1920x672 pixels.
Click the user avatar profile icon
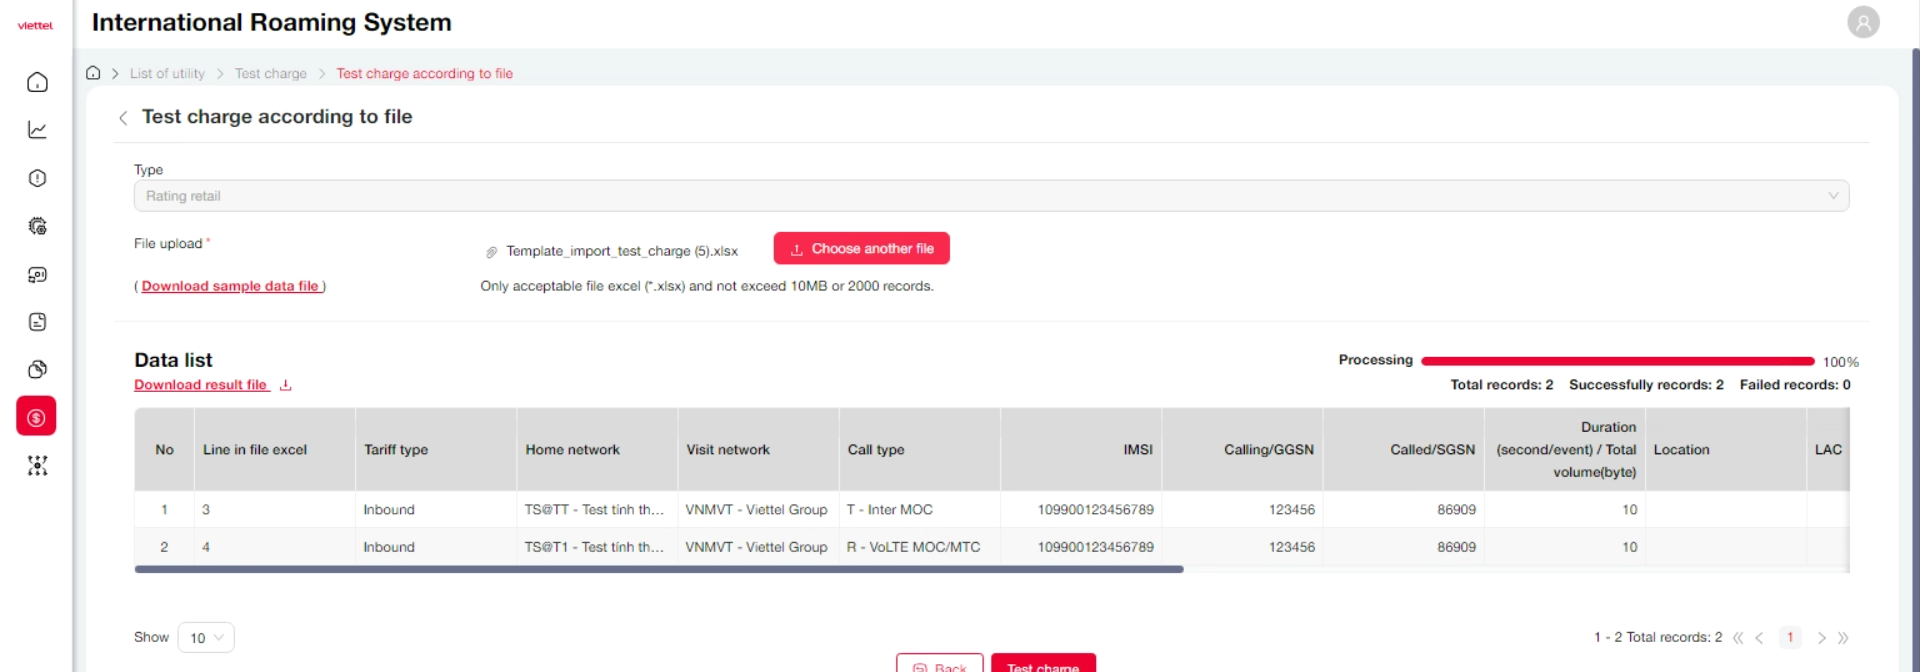(x=1862, y=22)
